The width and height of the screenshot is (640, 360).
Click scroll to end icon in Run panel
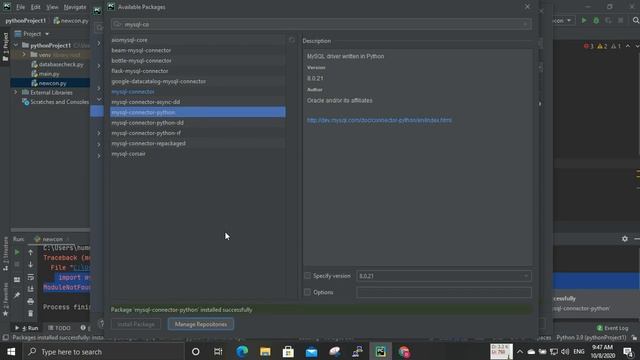pyautogui.click(x=31, y=289)
